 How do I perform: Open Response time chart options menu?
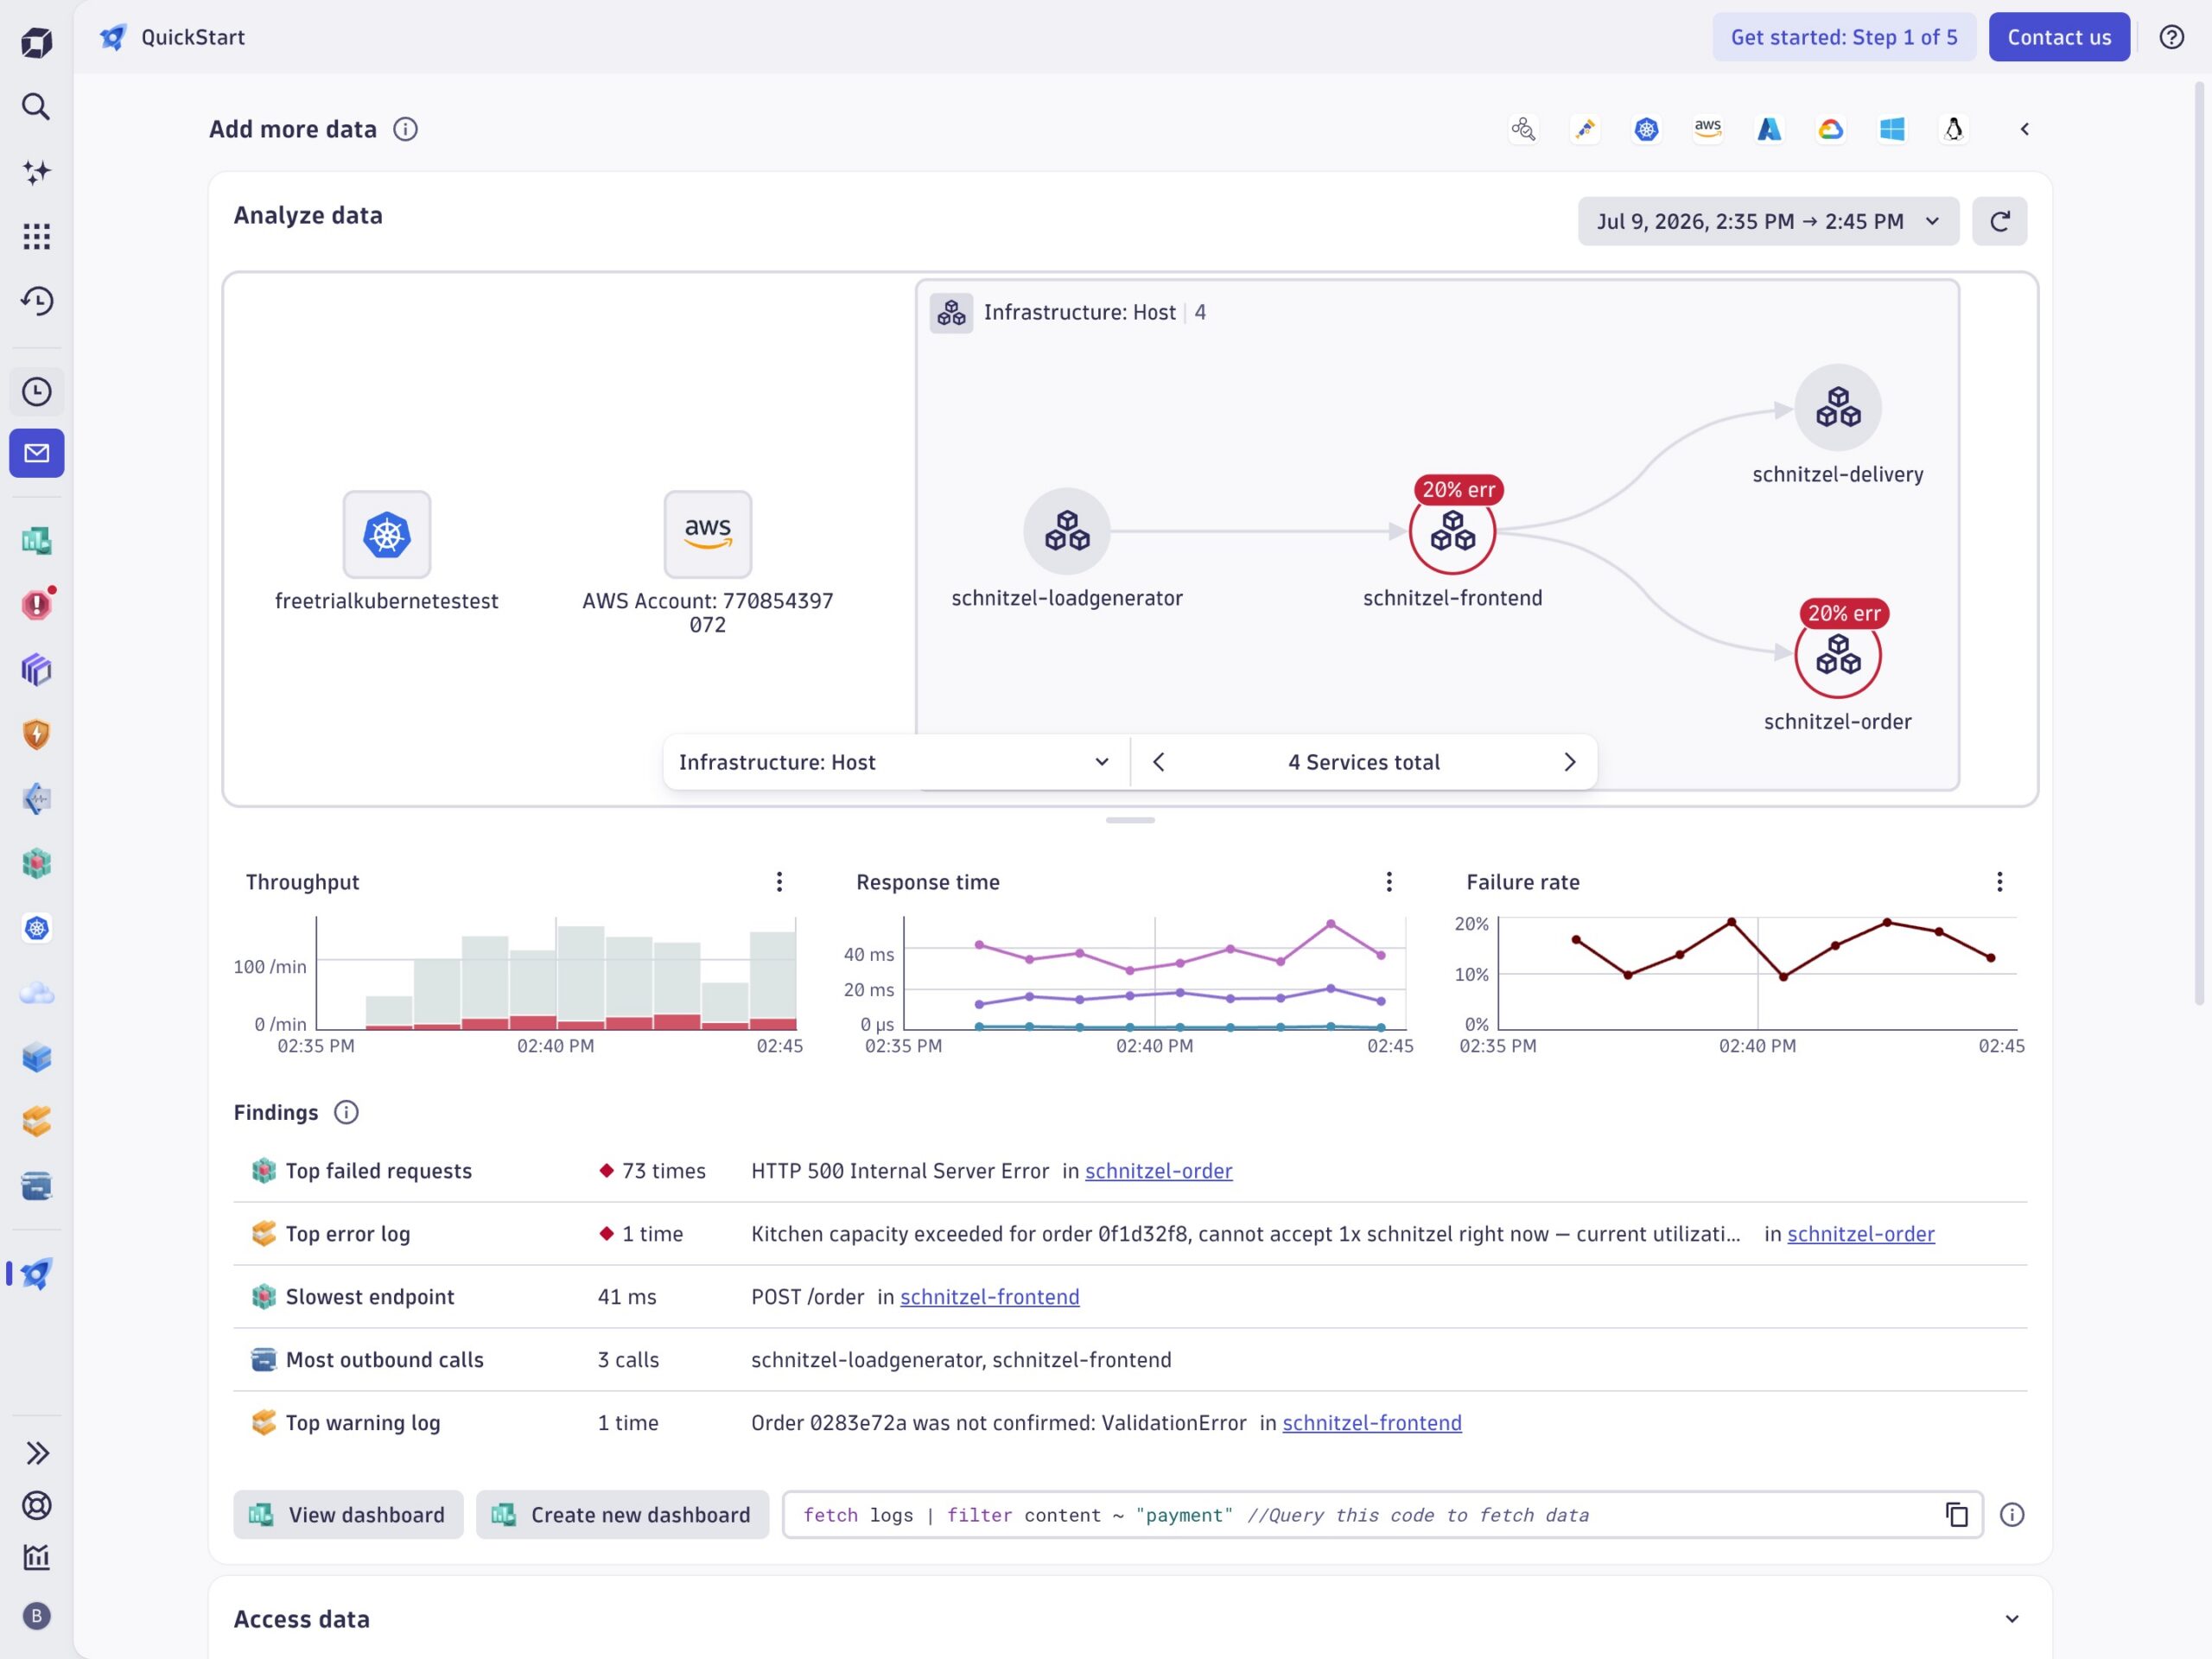(x=1389, y=881)
